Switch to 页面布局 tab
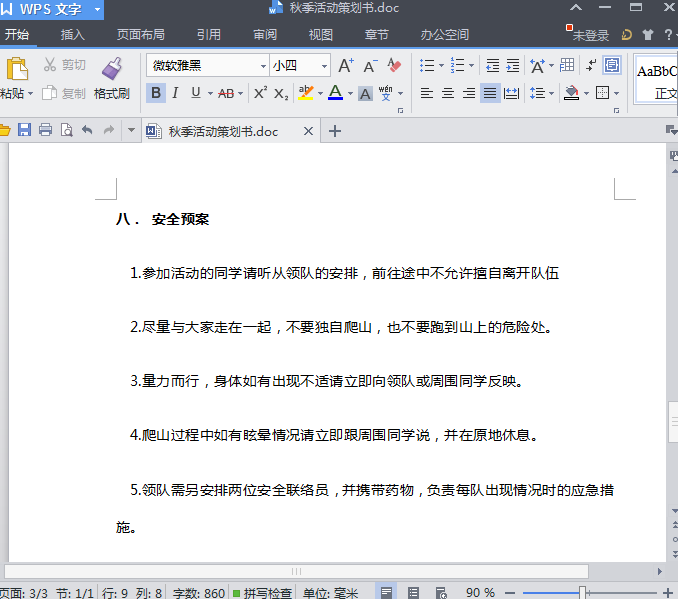The width and height of the screenshot is (678, 599). tap(141, 35)
